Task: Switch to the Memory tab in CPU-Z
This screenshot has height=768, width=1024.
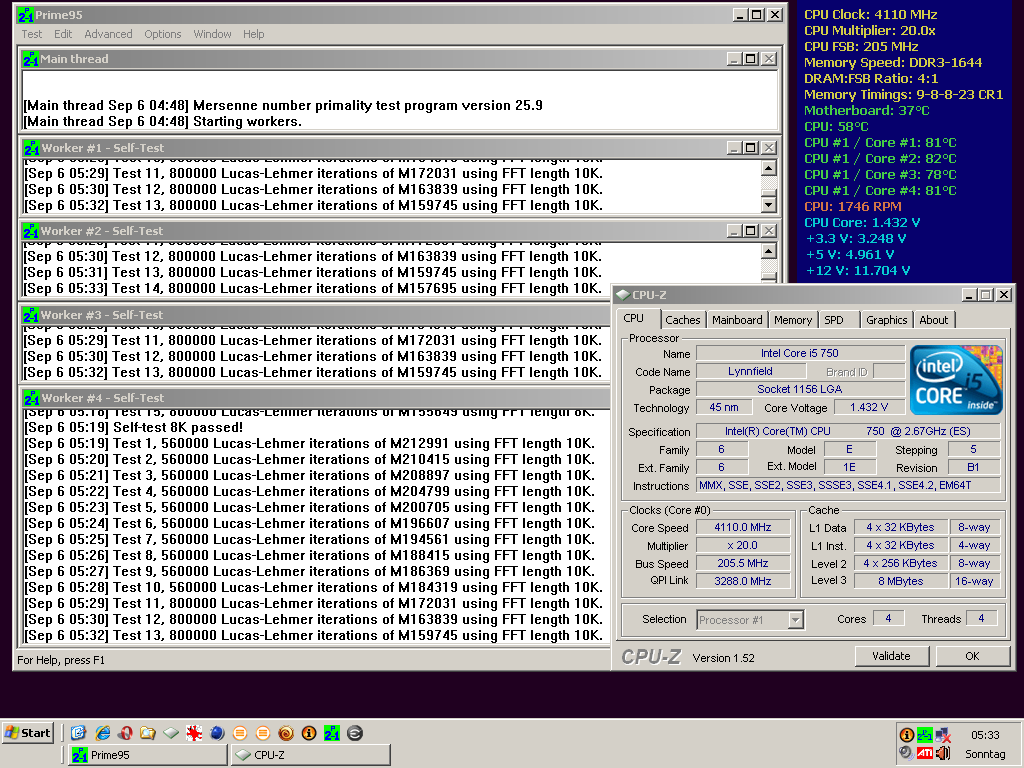Action: pos(793,320)
